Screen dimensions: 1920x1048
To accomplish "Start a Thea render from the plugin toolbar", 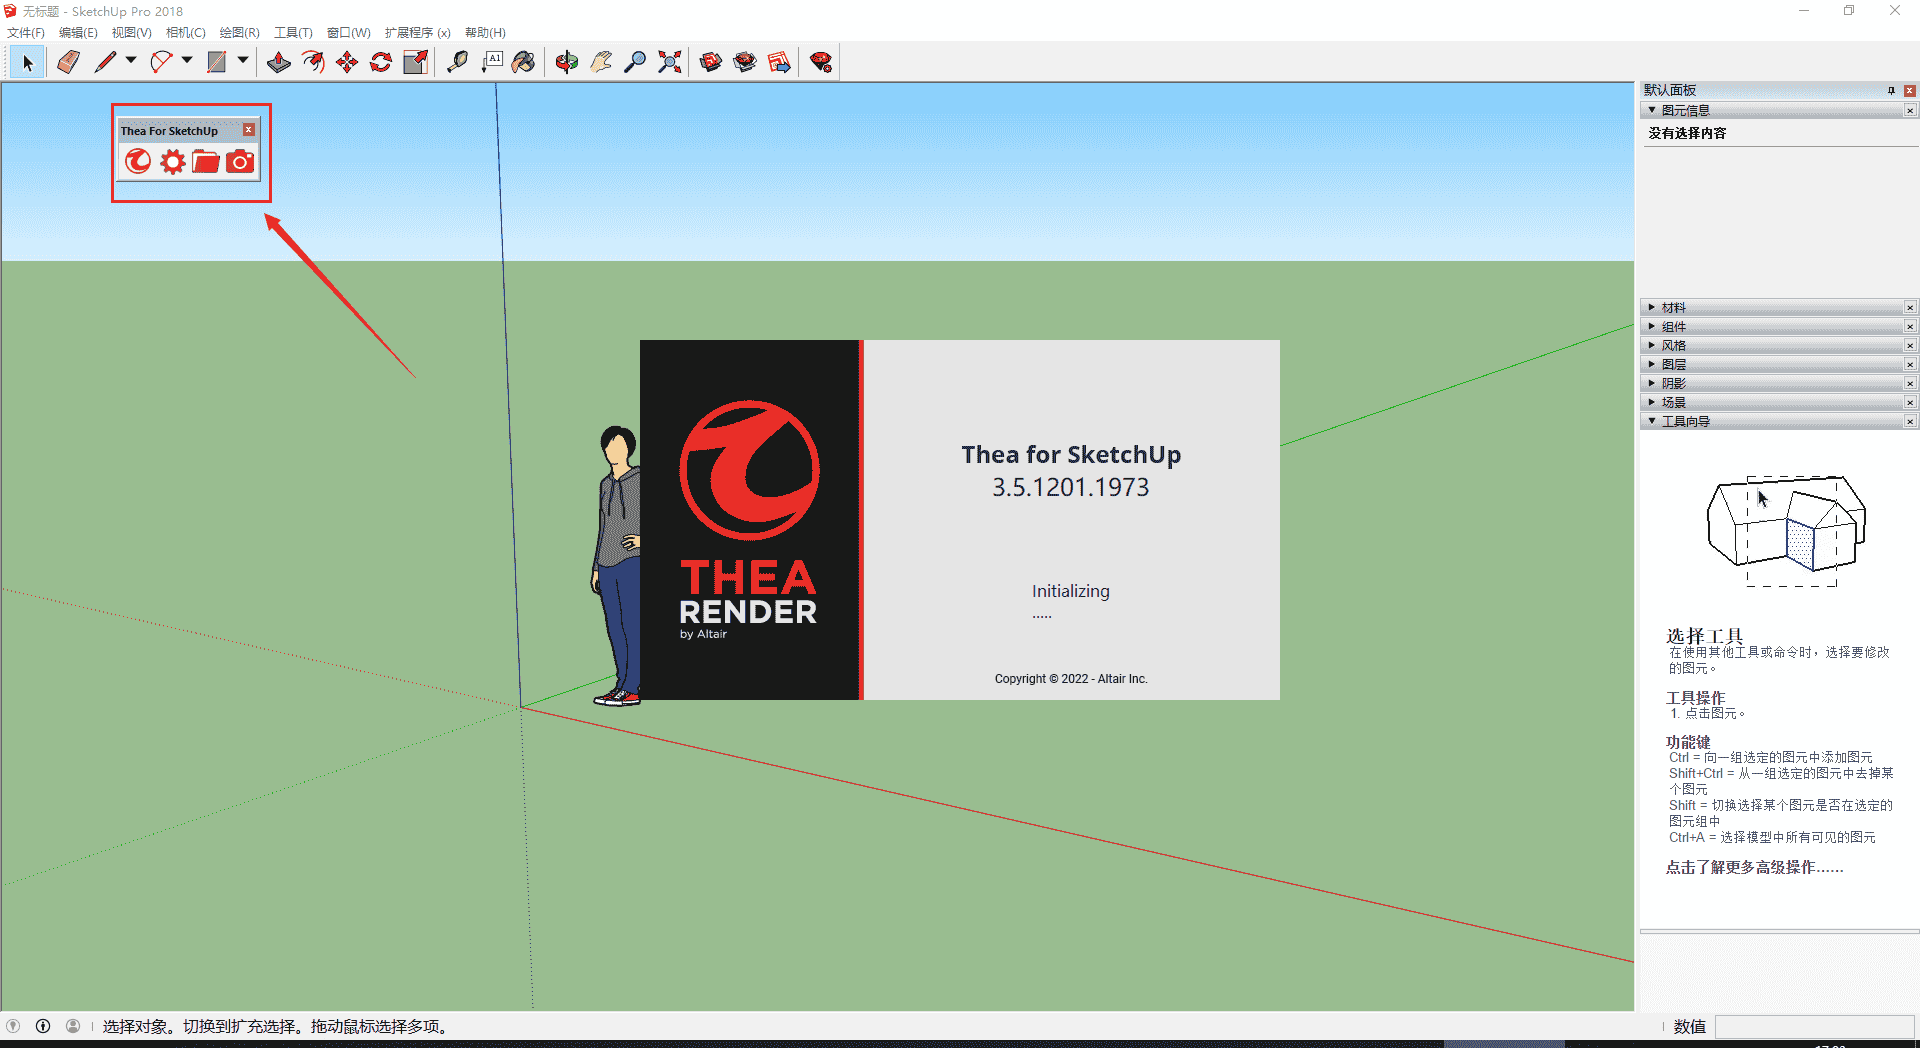I will click(x=136, y=161).
